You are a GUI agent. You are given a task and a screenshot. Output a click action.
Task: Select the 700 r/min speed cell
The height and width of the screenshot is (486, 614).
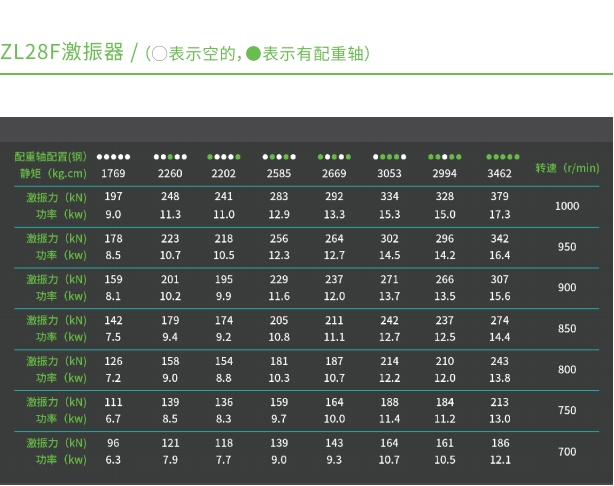pyautogui.click(x=567, y=452)
